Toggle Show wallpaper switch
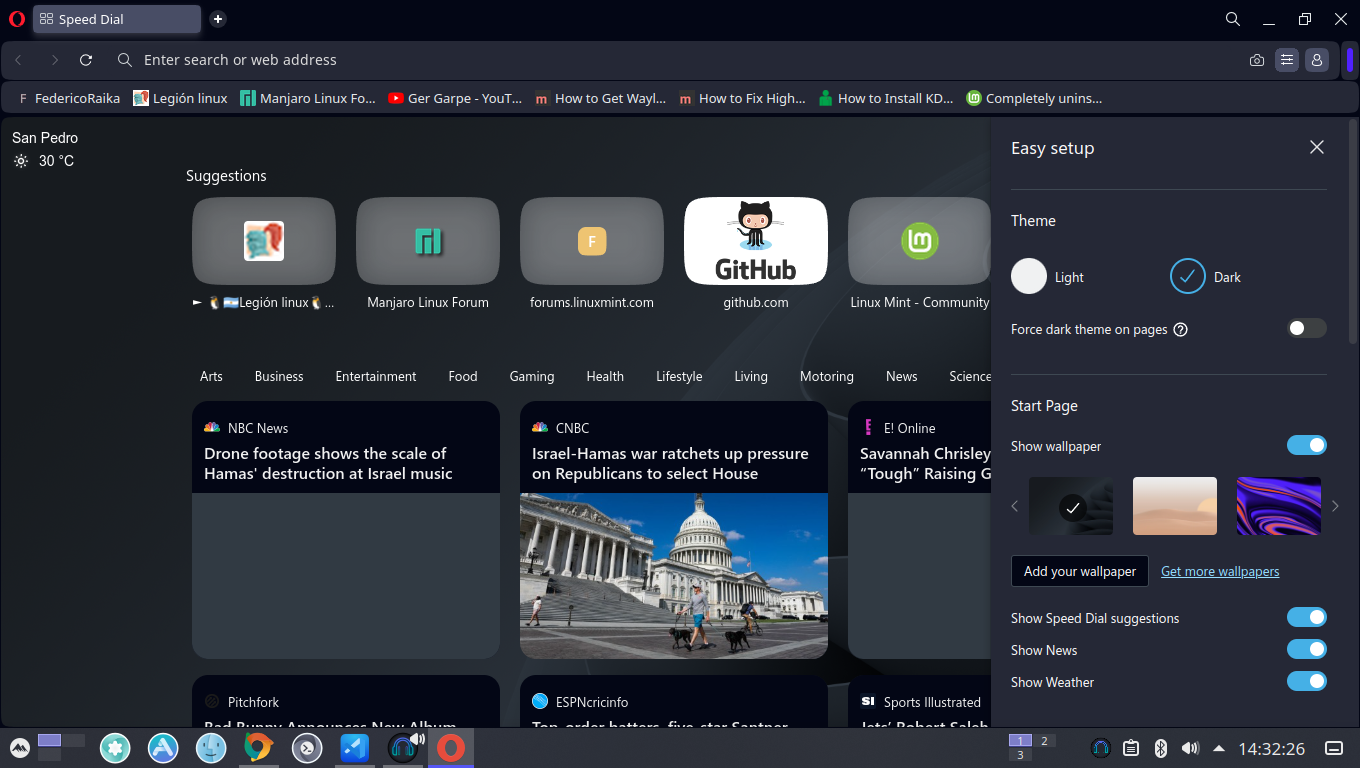Screen dimensions: 1360x768 pos(1306,445)
